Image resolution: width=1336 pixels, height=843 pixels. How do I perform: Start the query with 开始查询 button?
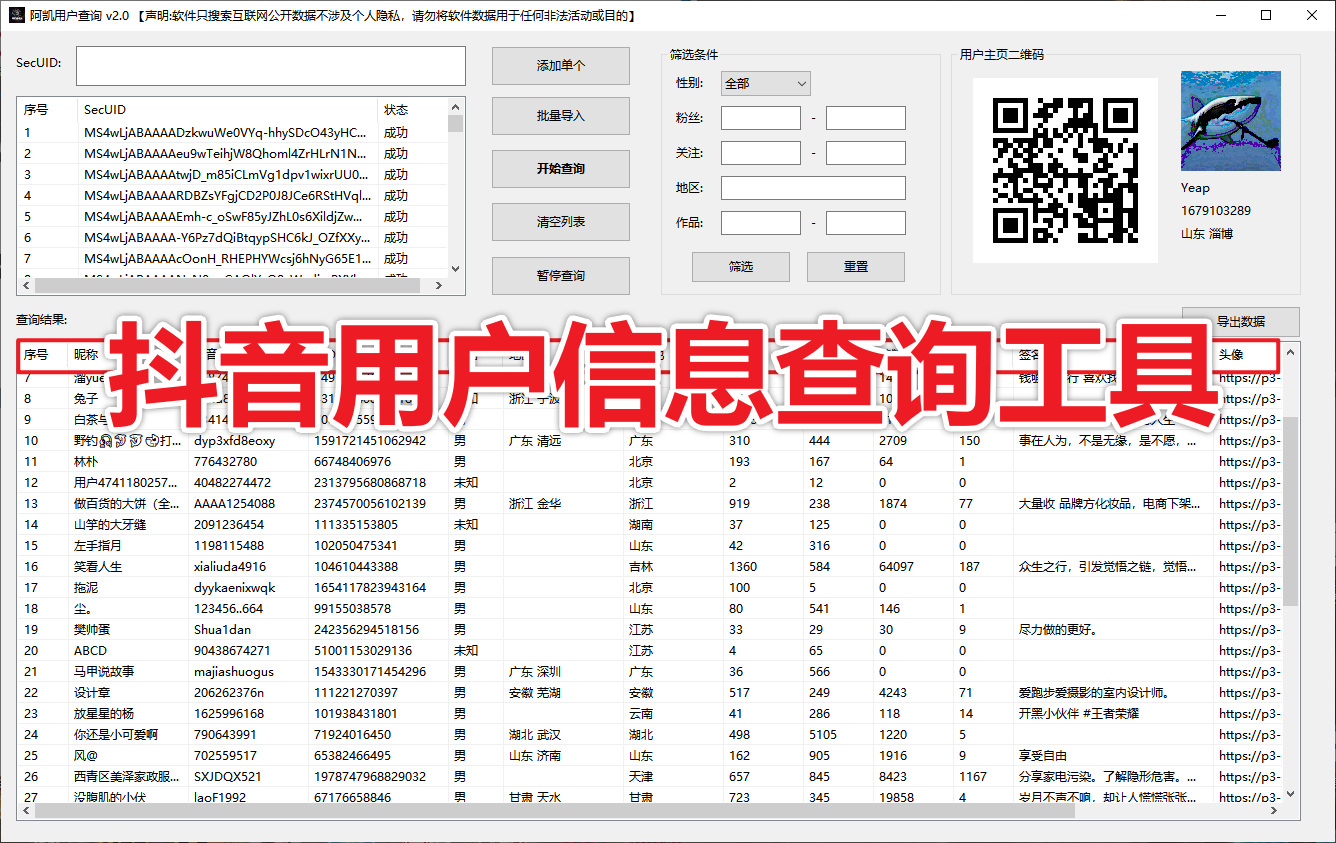560,168
